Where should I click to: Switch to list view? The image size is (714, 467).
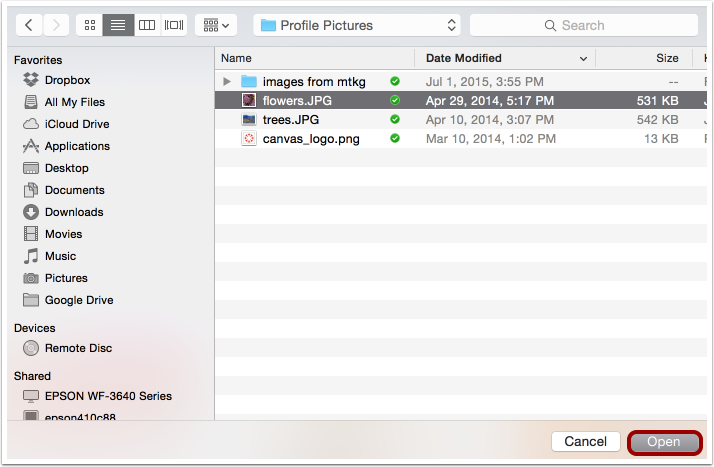click(x=118, y=25)
